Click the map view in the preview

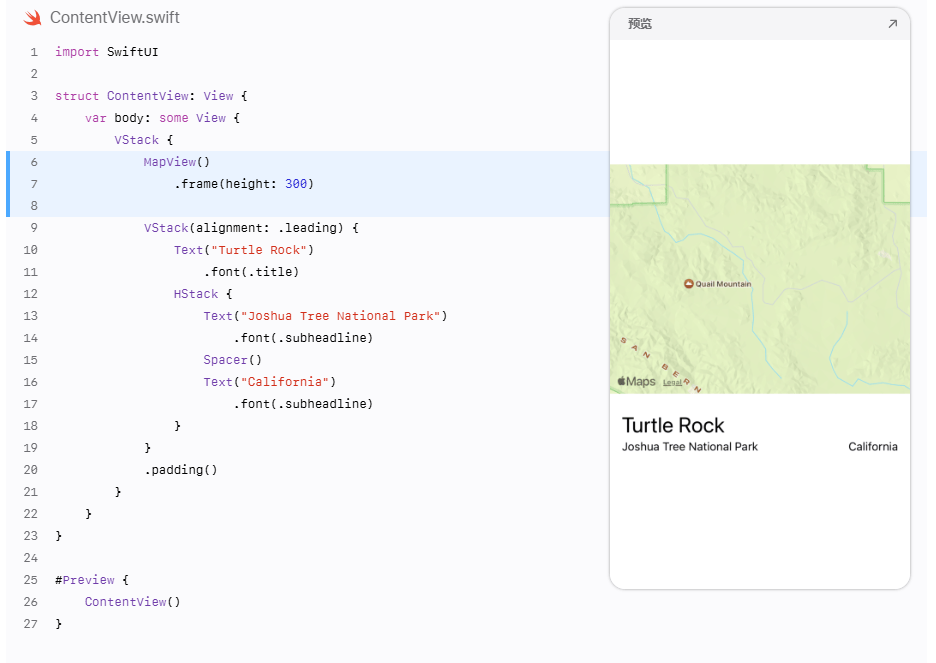pyautogui.click(x=760, y=279)
